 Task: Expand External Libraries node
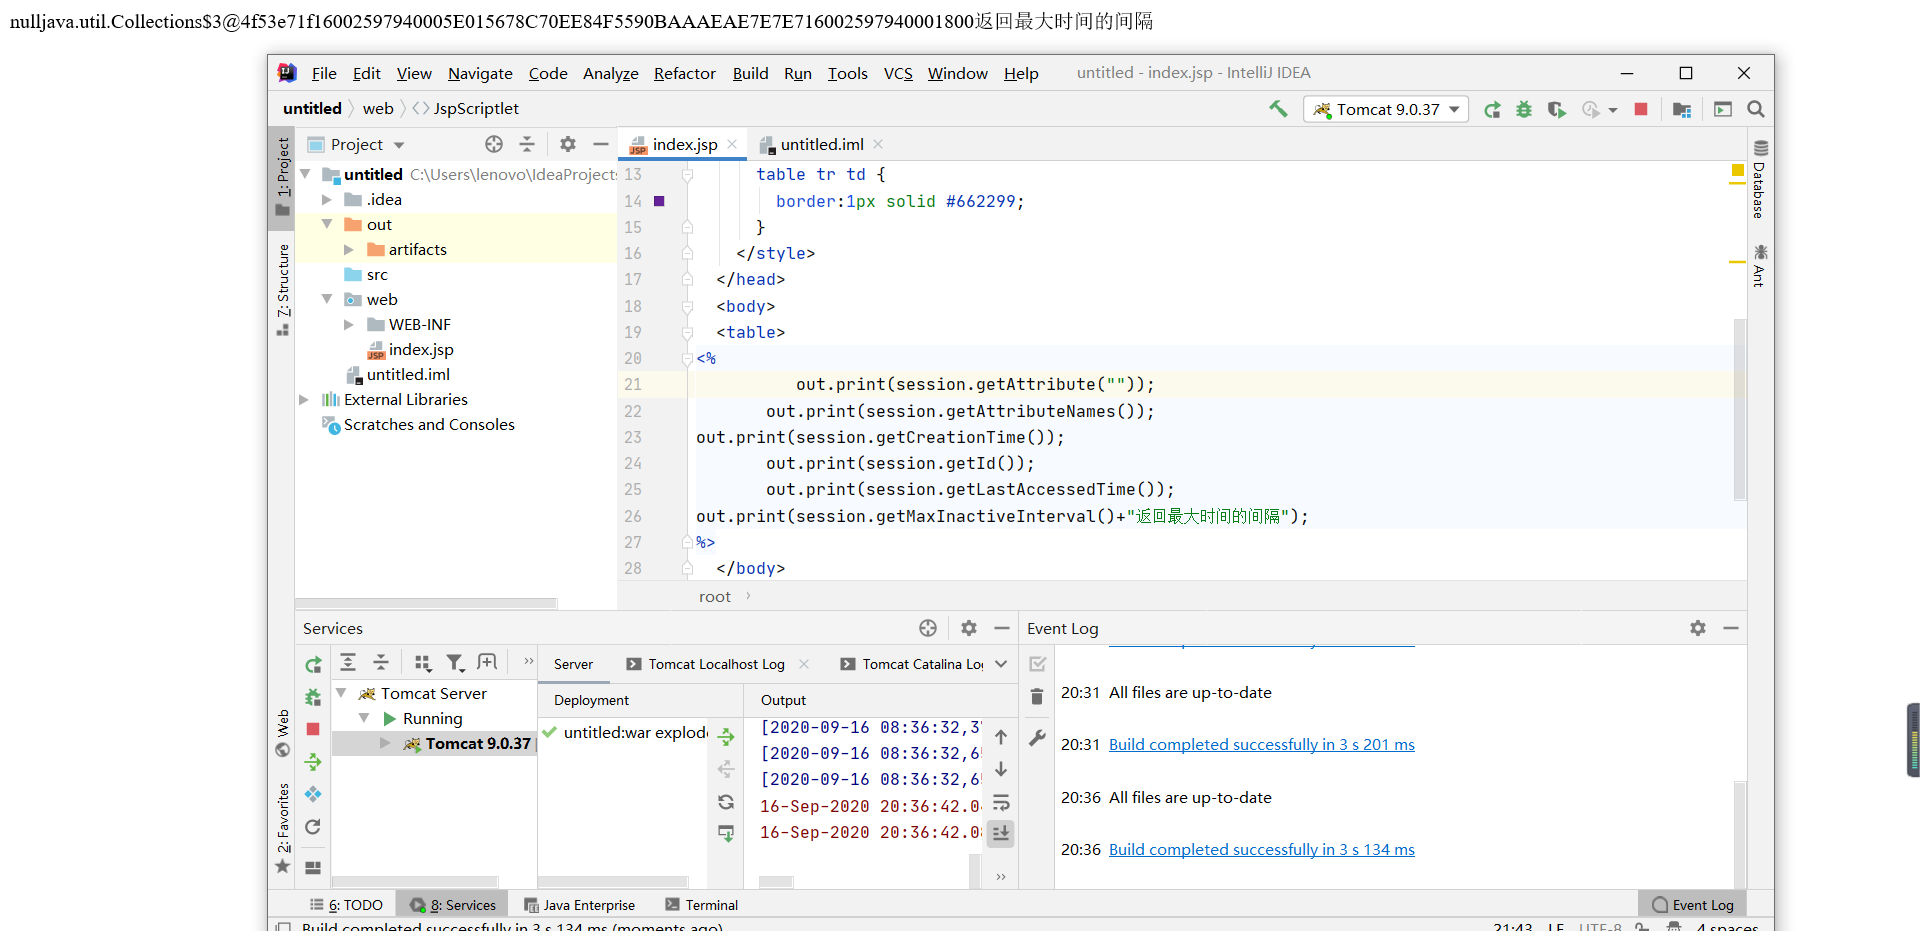304,399
